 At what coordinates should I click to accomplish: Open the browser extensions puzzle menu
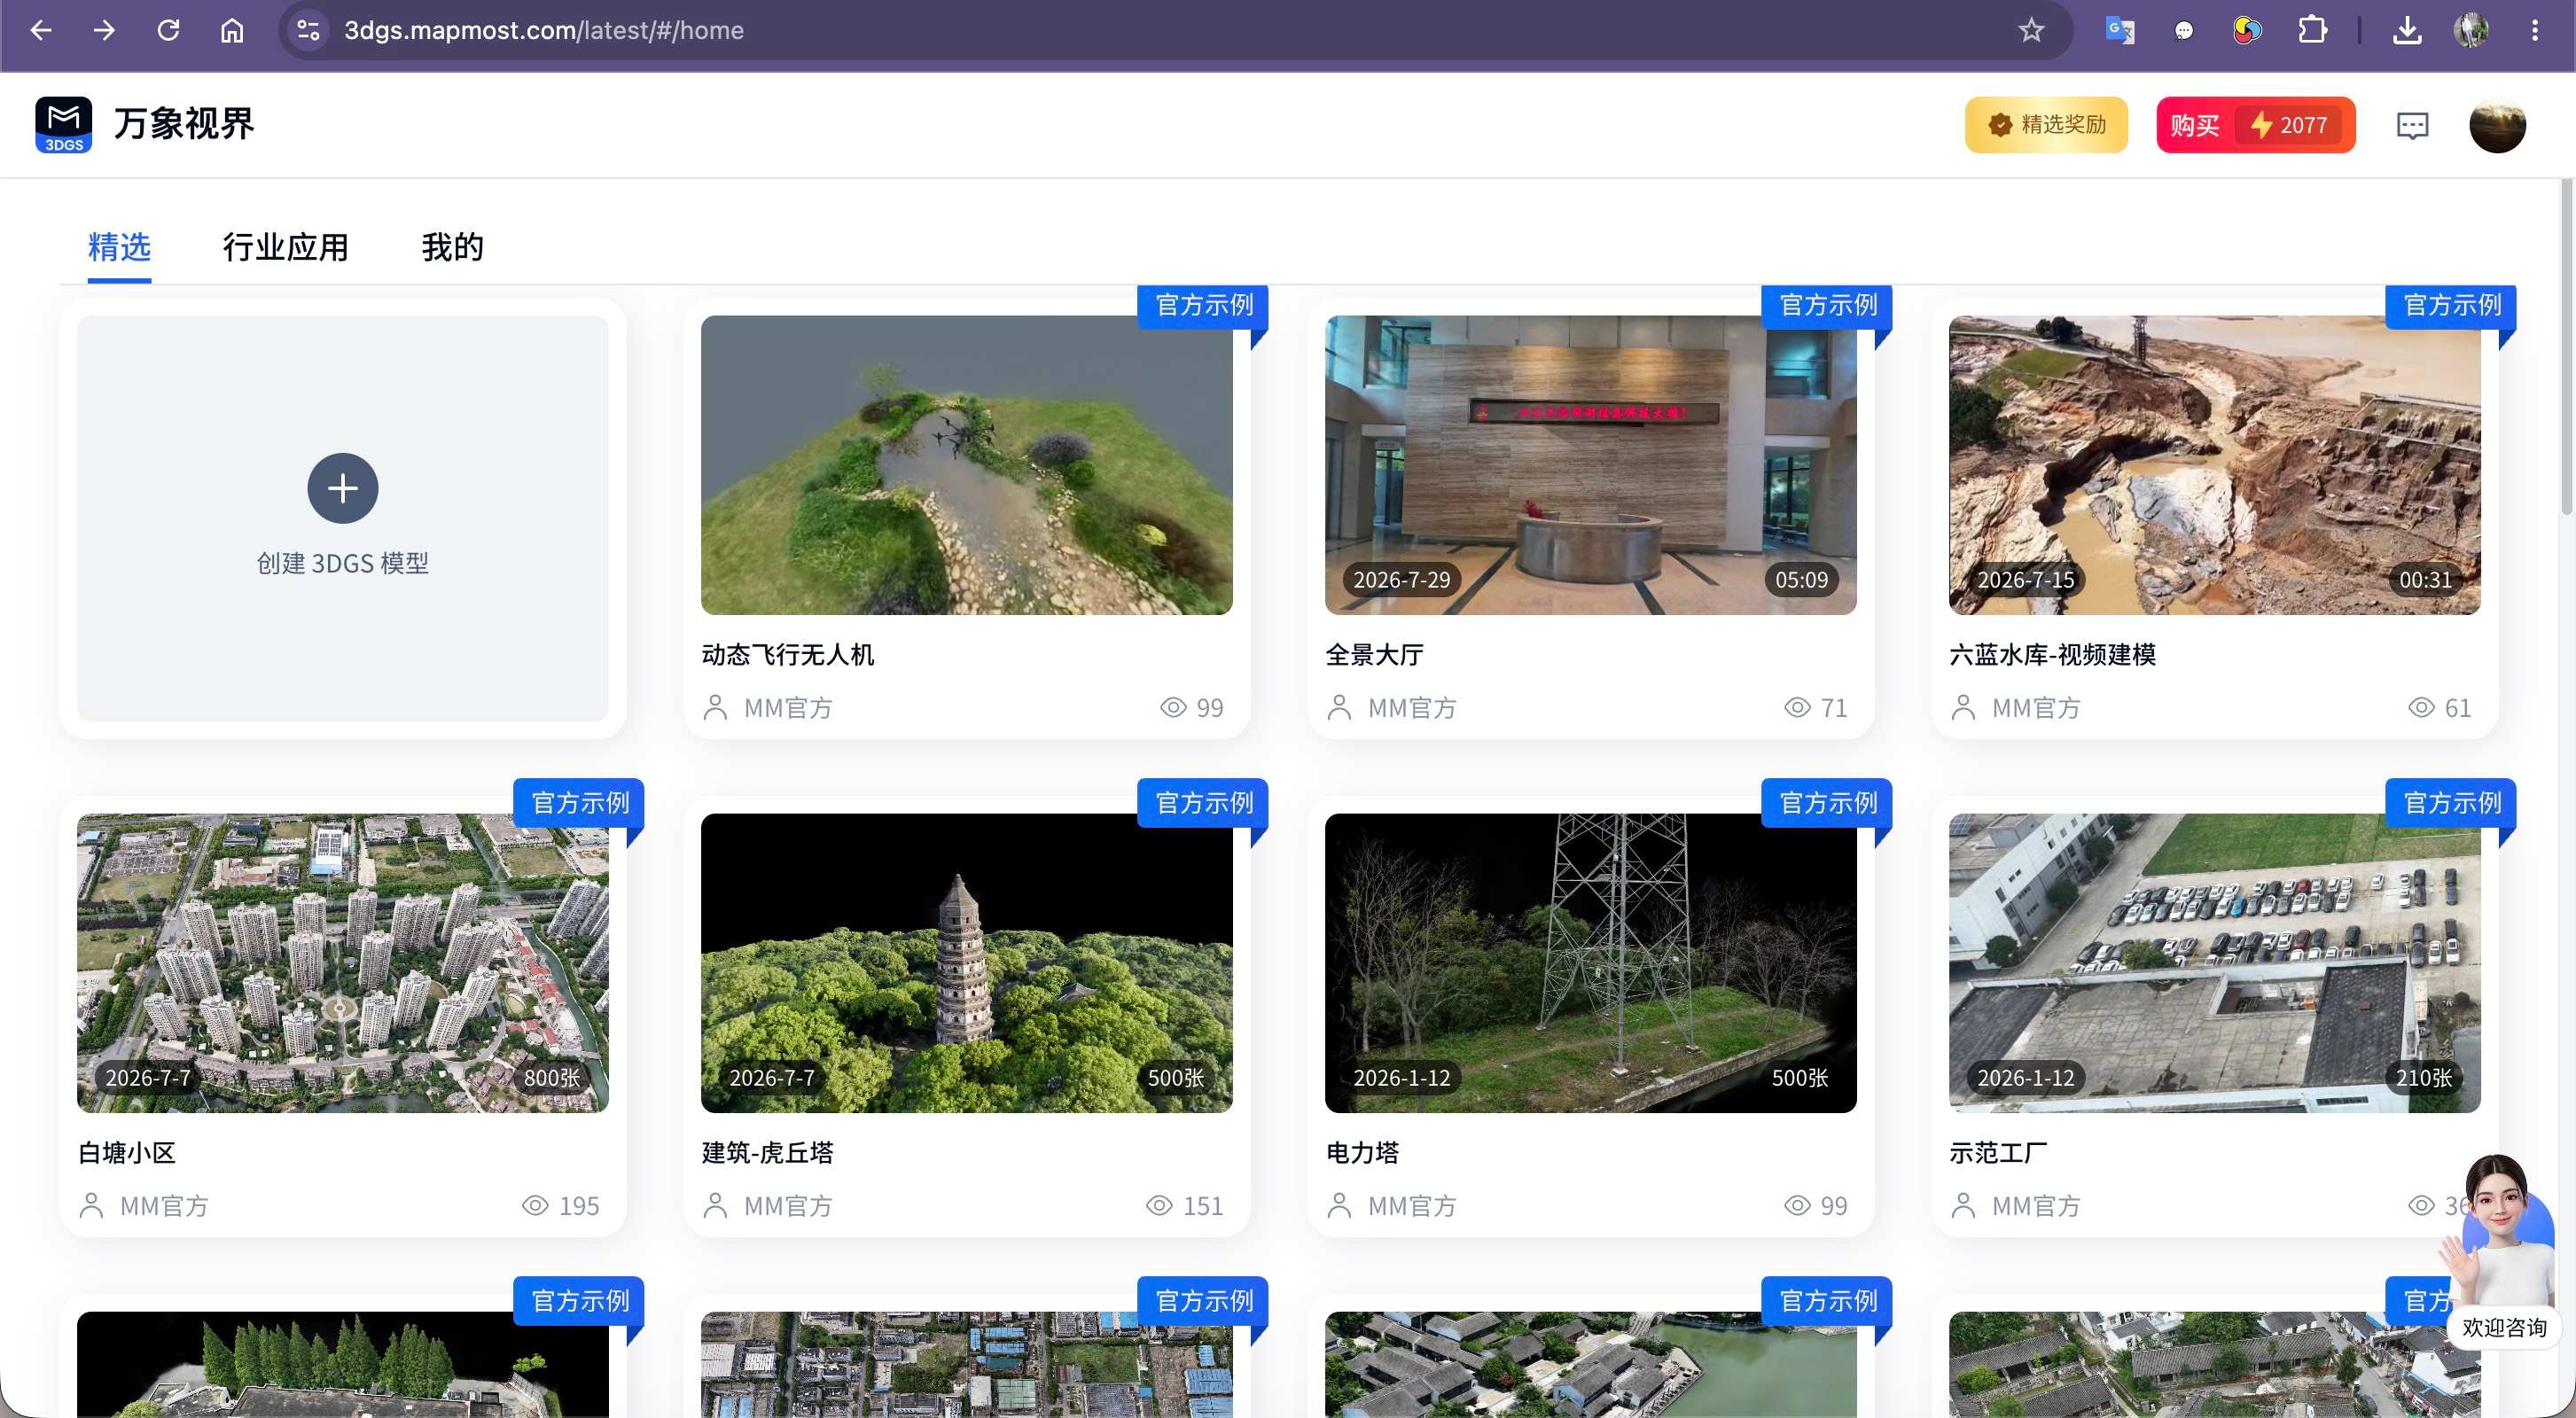[x=2311, y=30]
